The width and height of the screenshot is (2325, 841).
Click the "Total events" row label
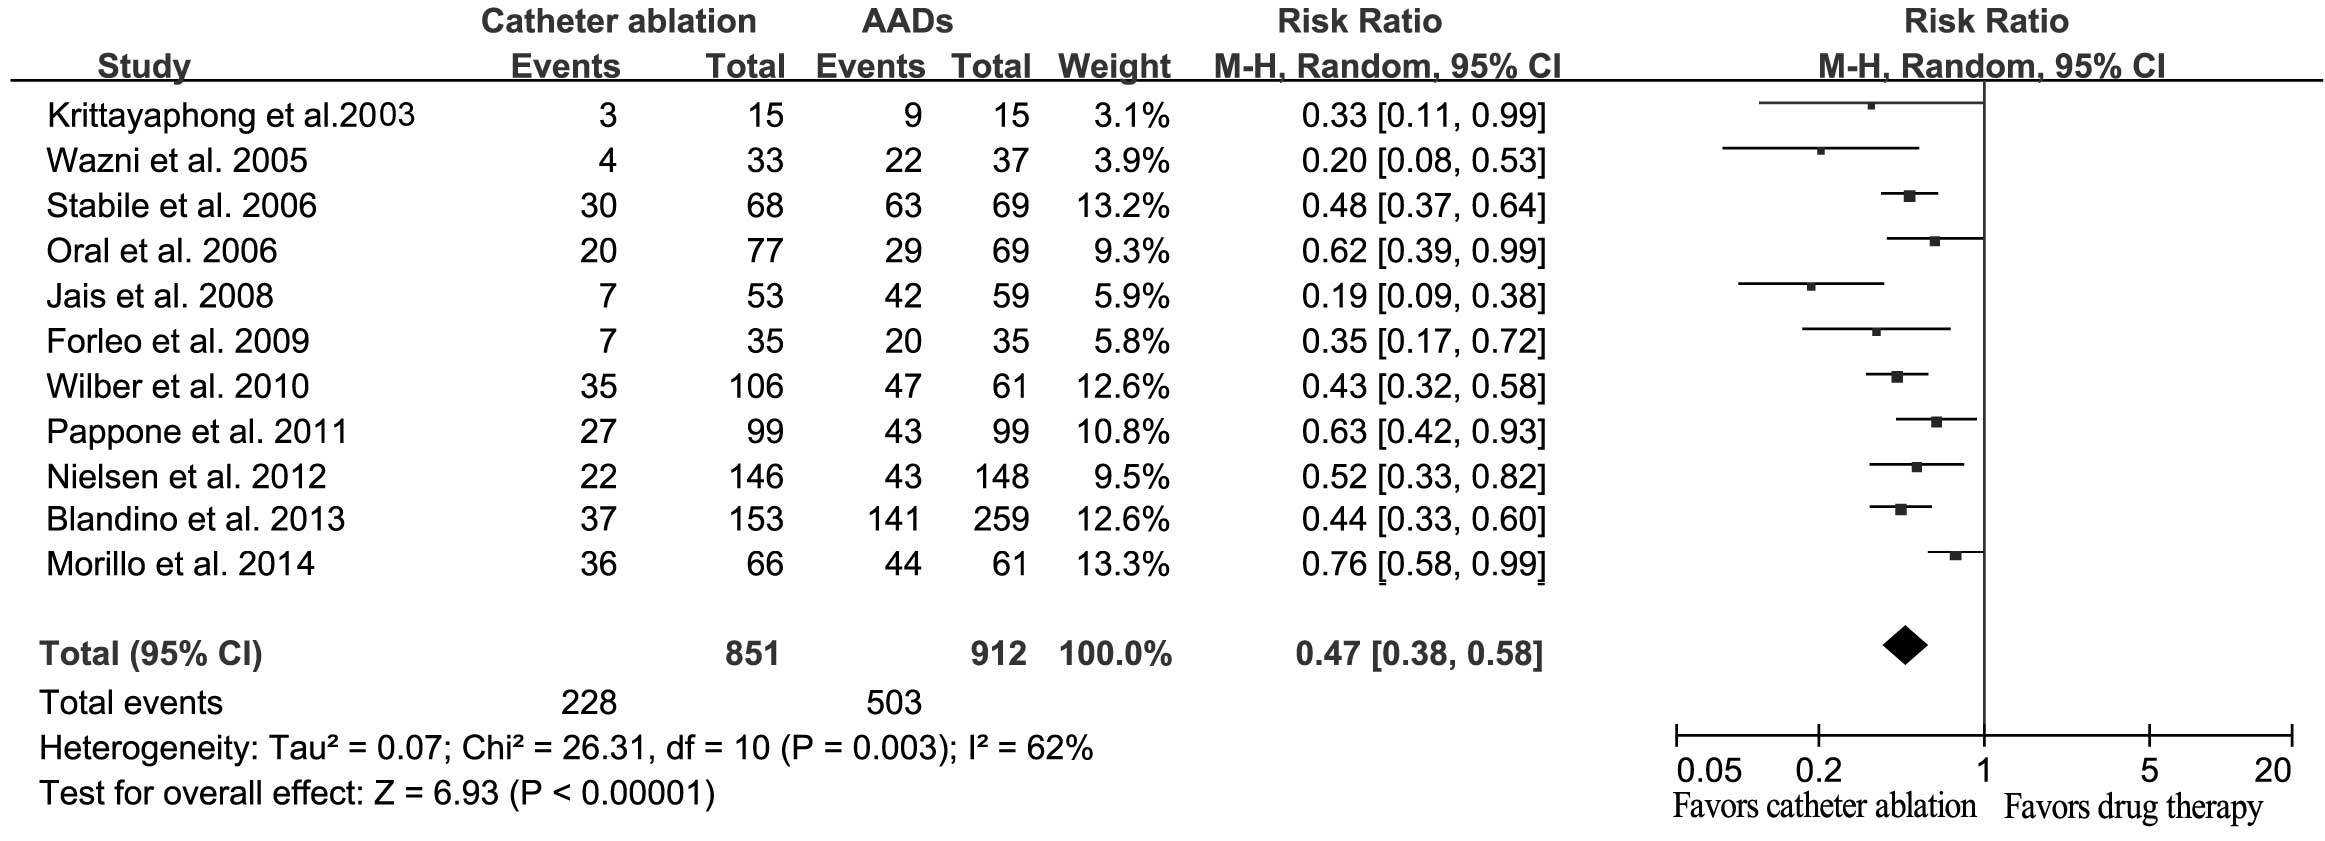click(x=131, y=702)
